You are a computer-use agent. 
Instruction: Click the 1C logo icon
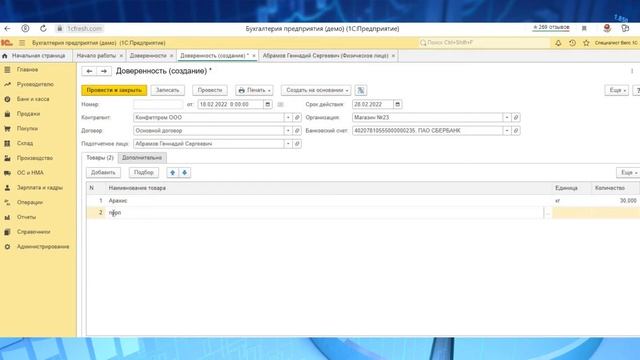click(7, 43)
